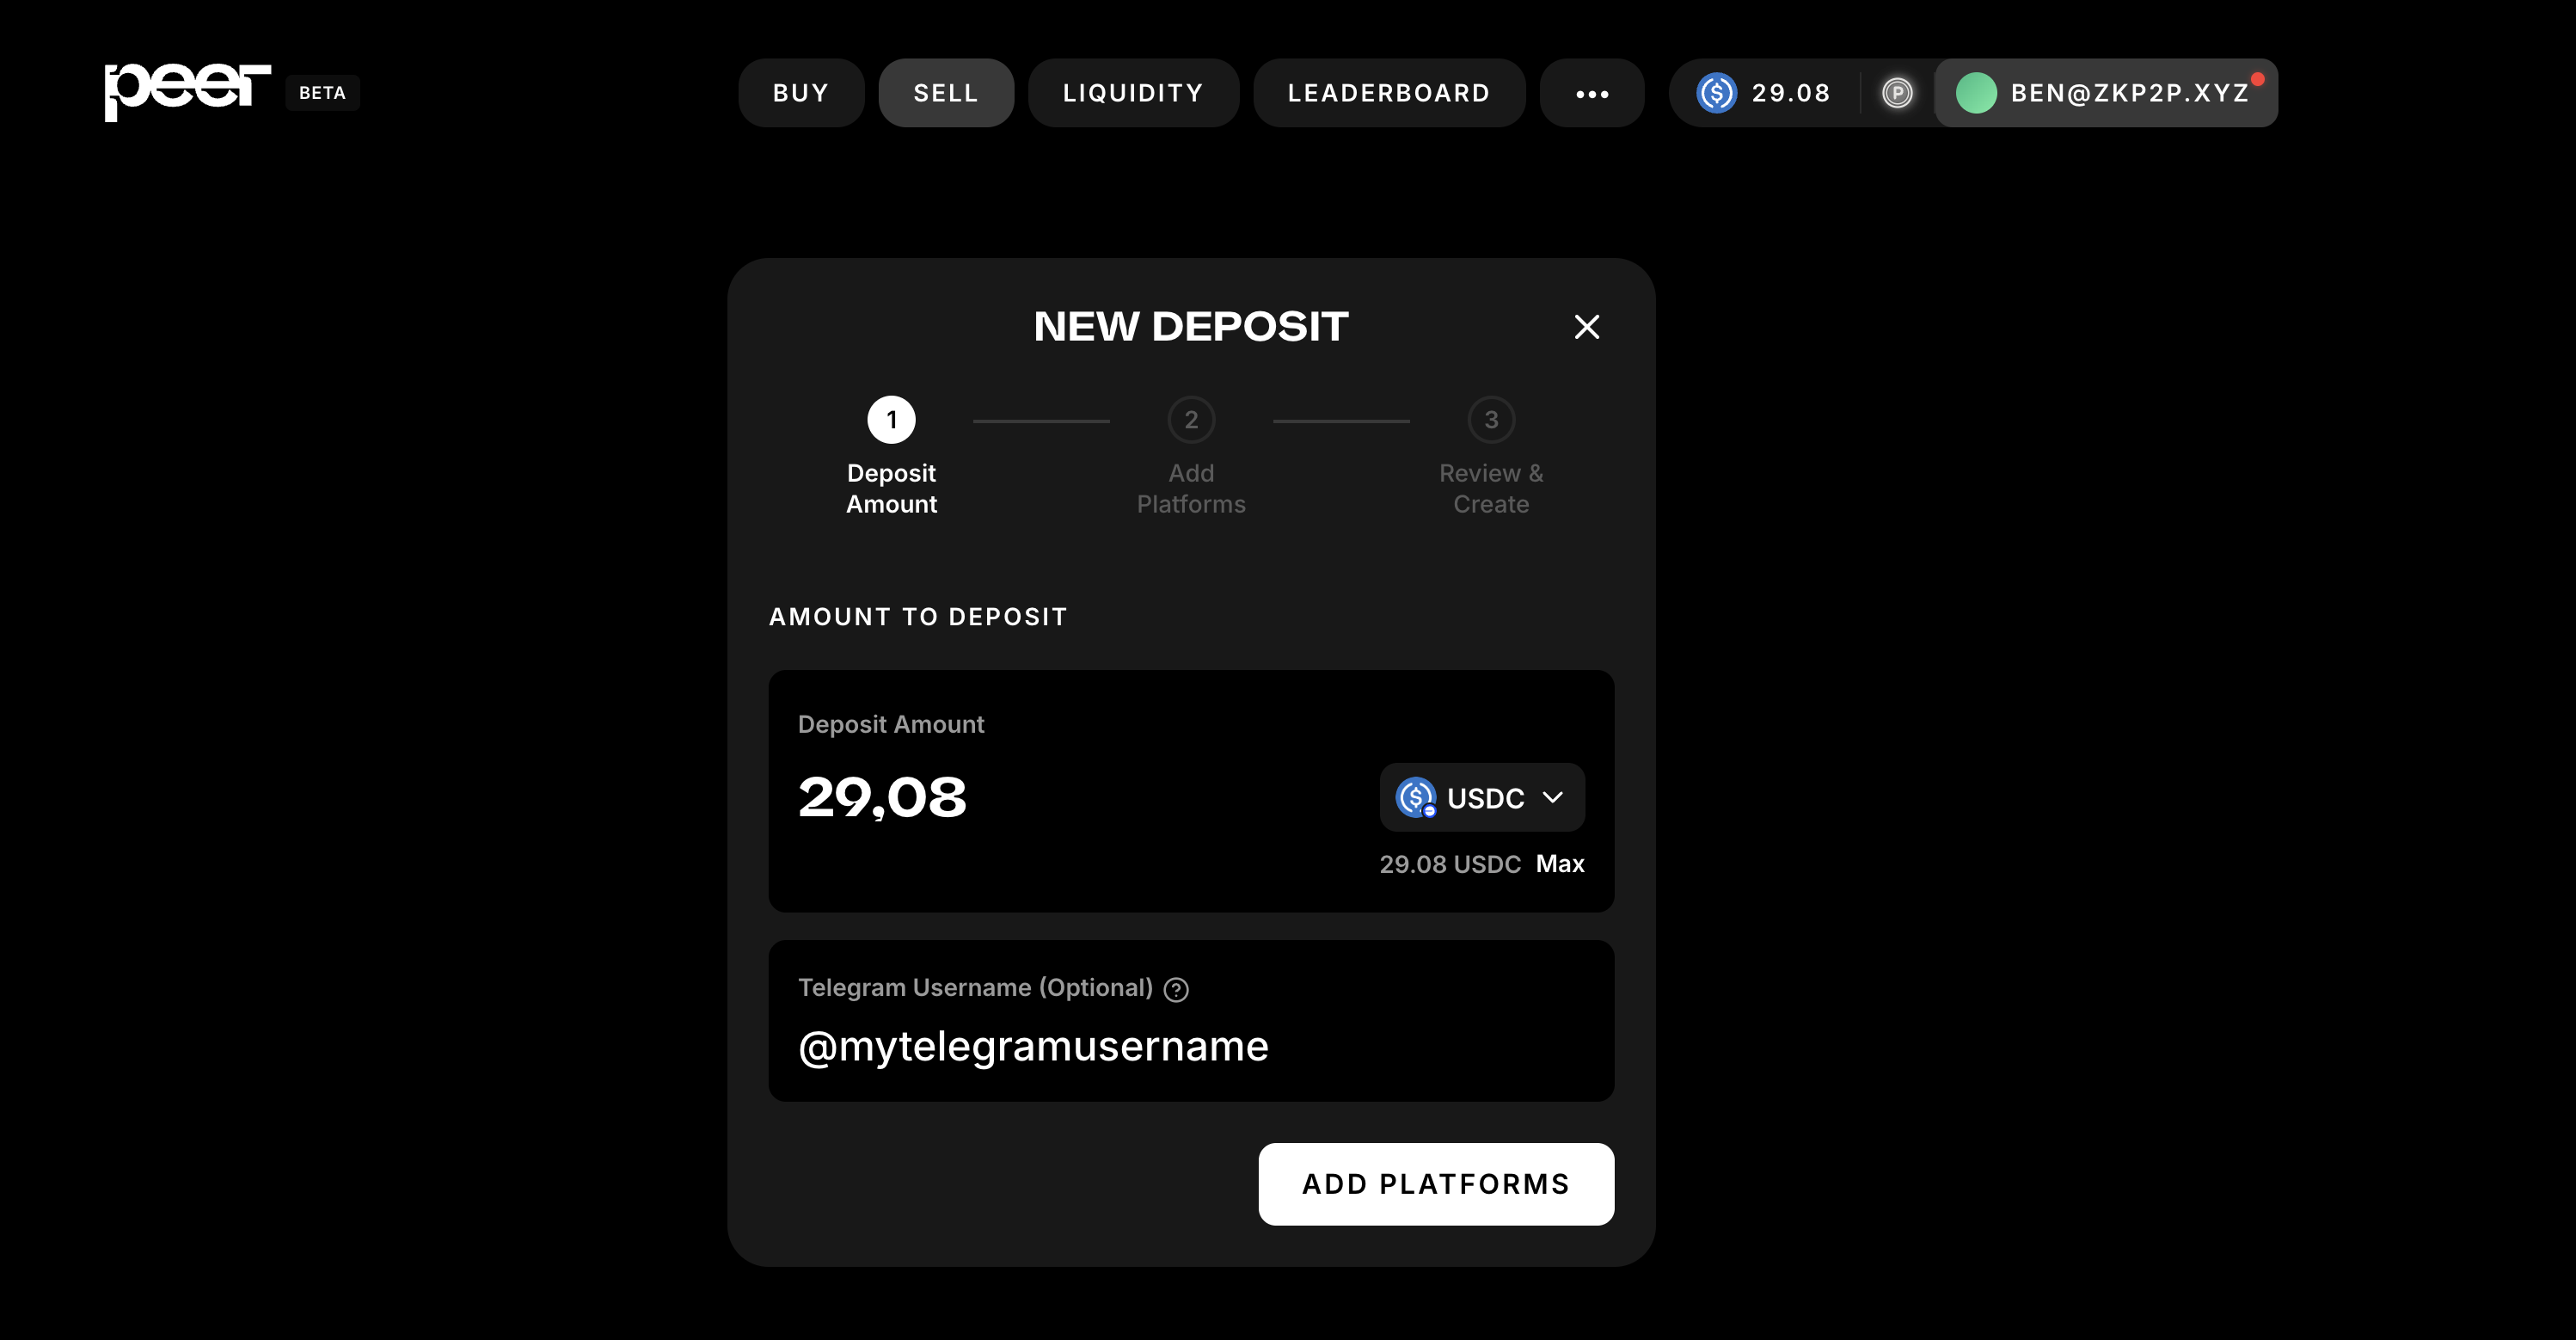The image size is (2576, 1340).
Task: Switch to the Buy tab
Action: (801, 93)
